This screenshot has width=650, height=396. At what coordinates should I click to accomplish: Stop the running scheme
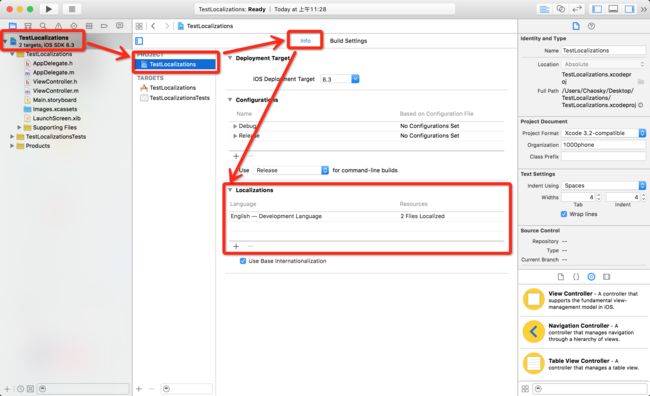(72, 9)
